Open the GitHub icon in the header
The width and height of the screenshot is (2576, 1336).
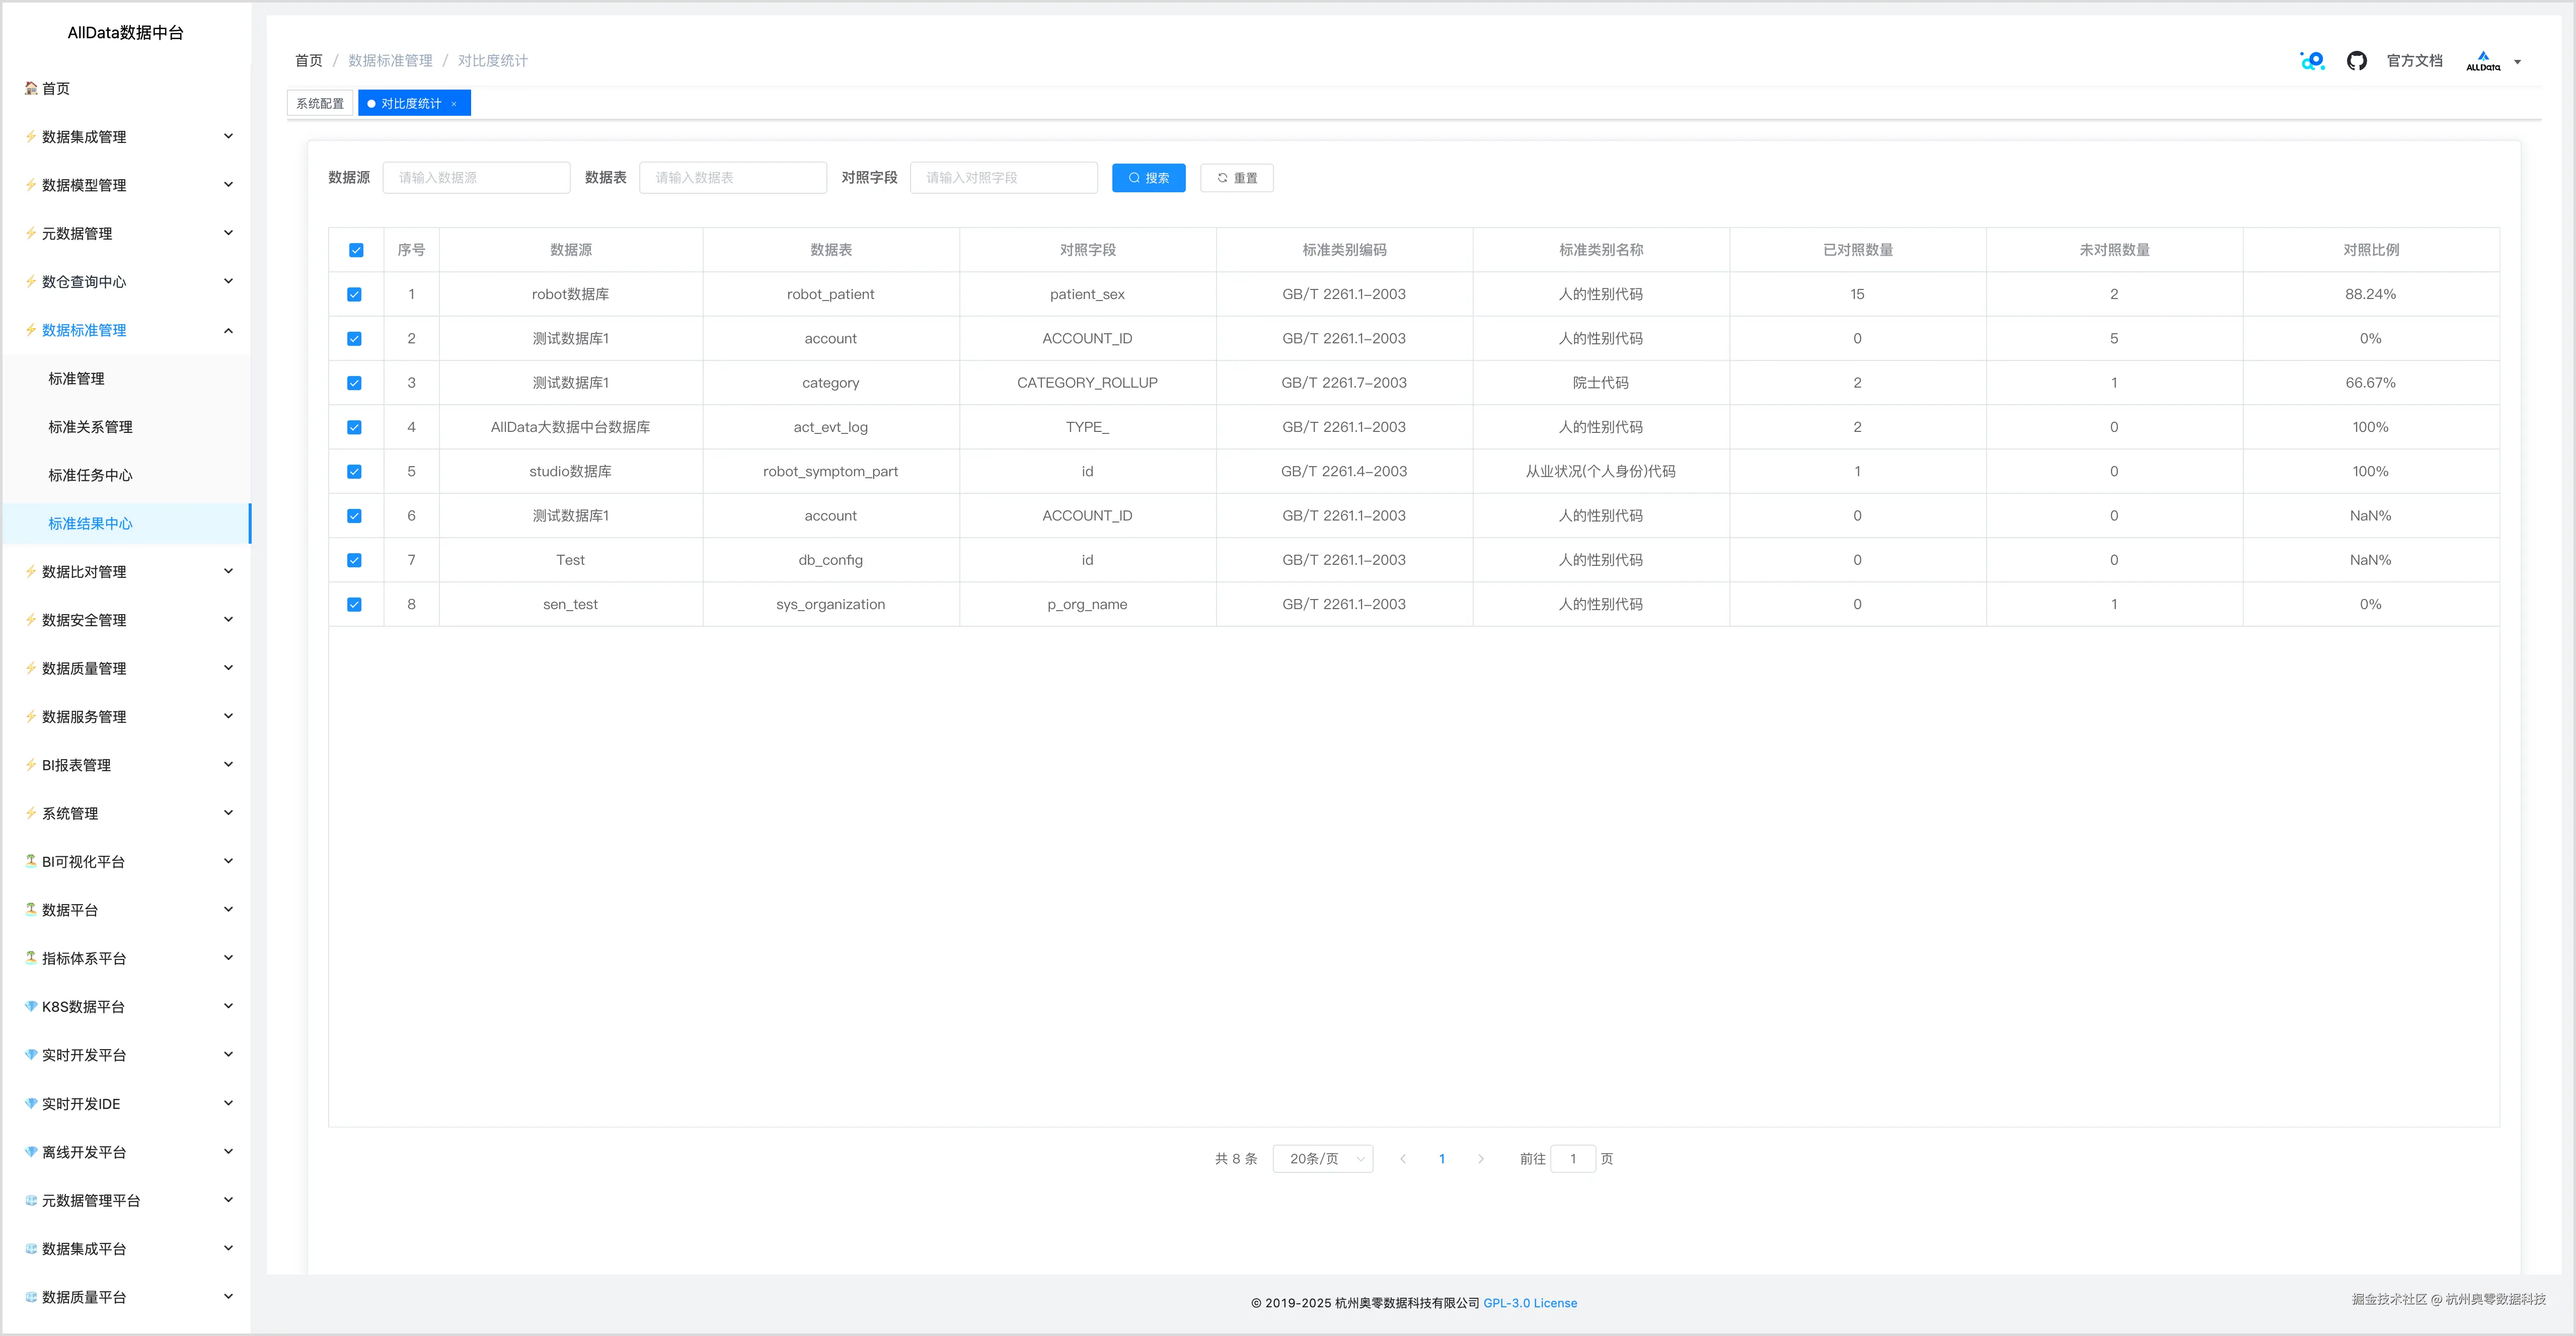(2356, 61)
